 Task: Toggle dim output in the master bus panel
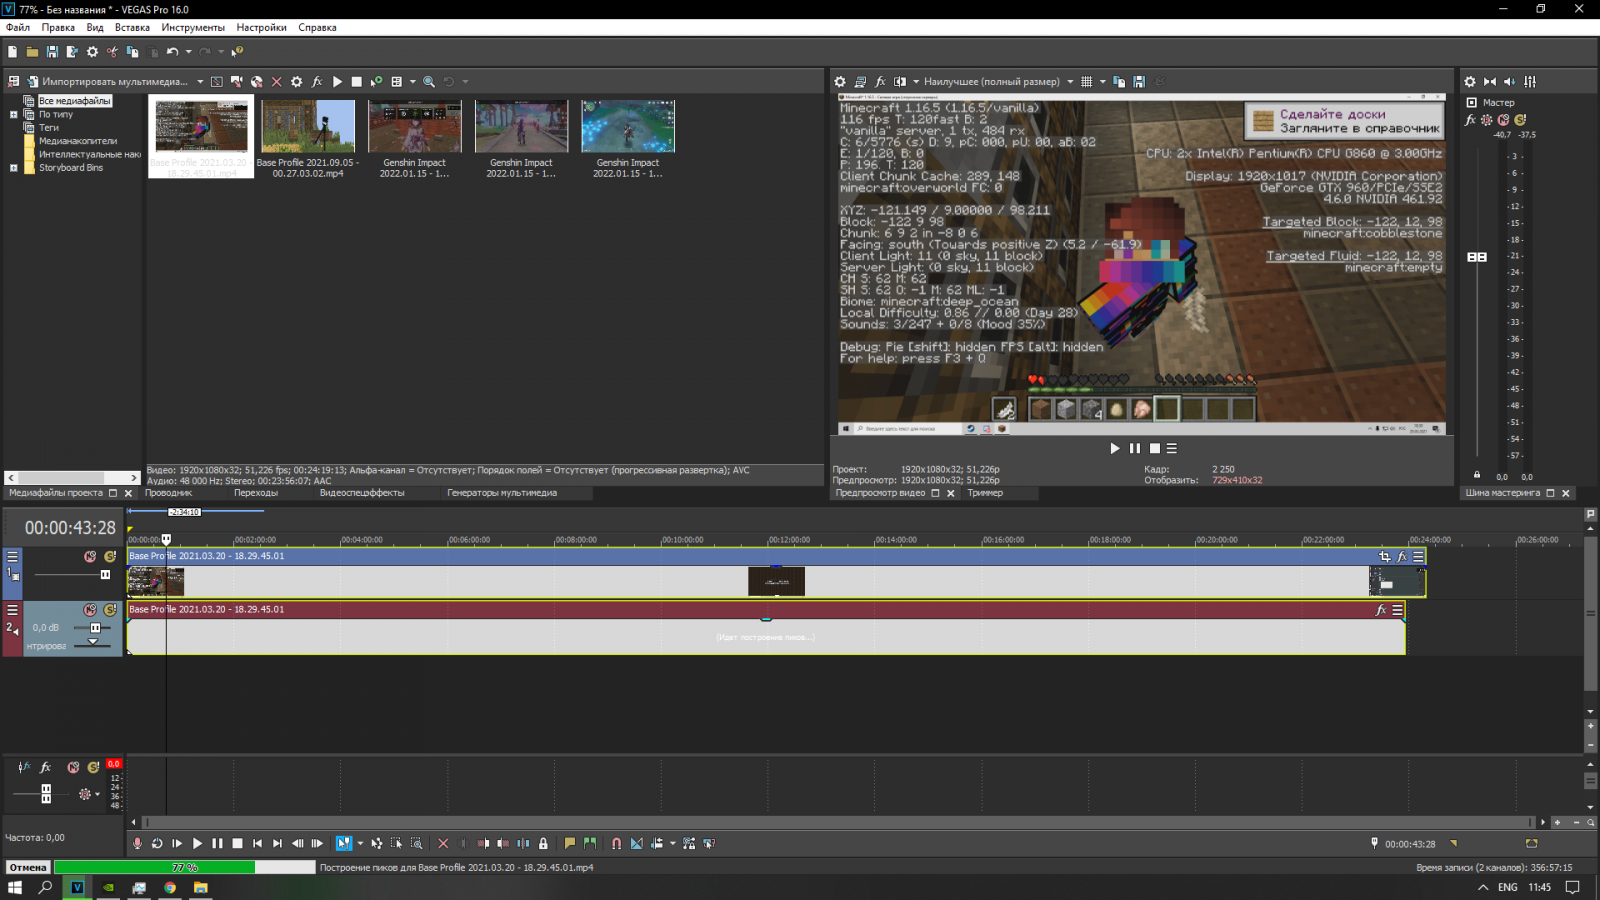tap(1510, 82)
